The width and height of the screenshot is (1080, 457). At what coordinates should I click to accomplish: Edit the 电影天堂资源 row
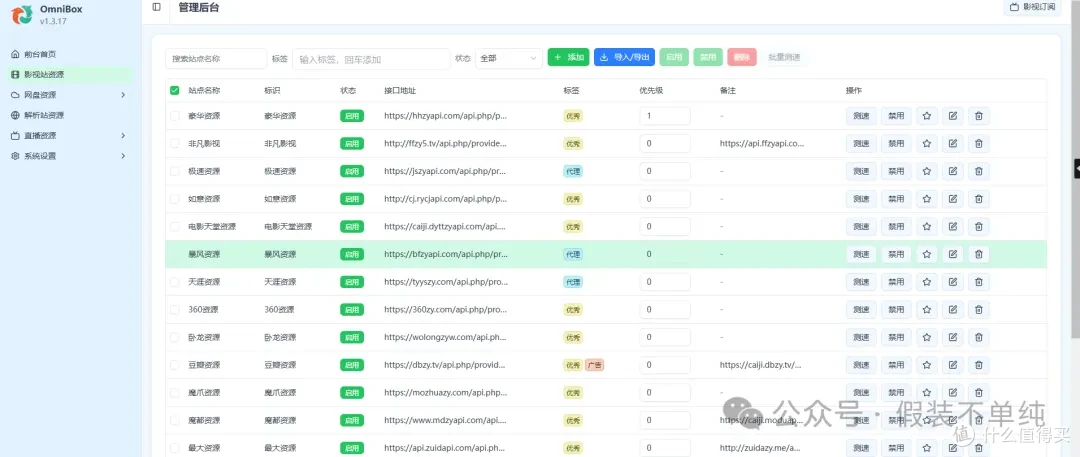point(953,226)
